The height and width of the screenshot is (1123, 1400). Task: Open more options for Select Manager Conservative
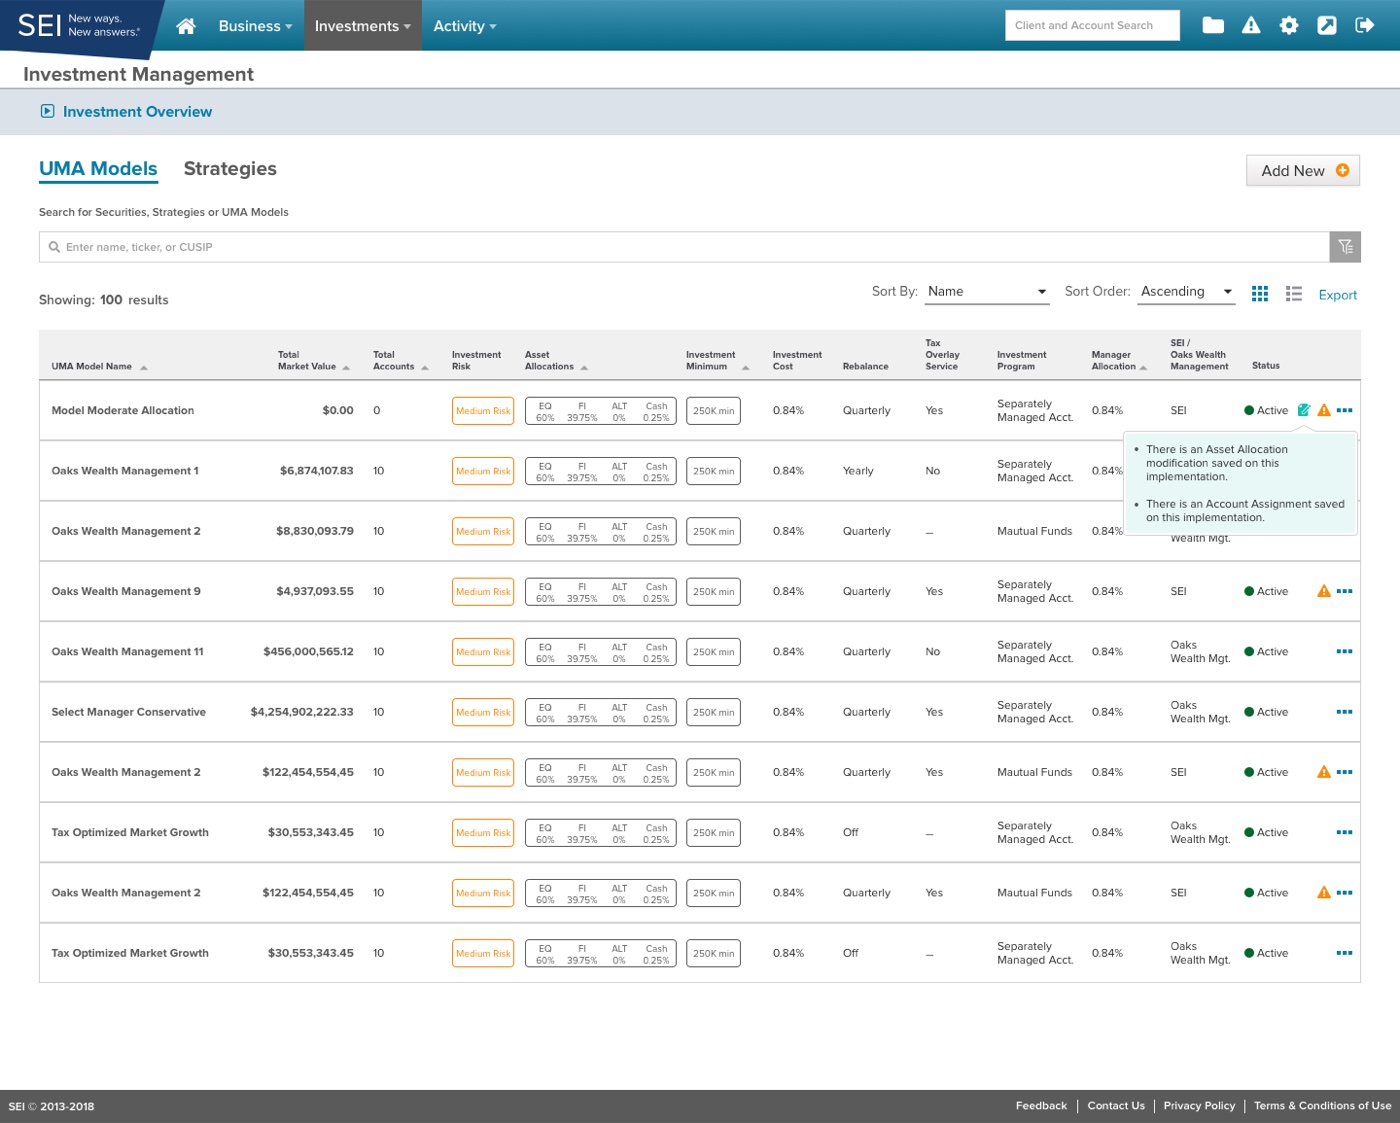[x=1344, y=712]
